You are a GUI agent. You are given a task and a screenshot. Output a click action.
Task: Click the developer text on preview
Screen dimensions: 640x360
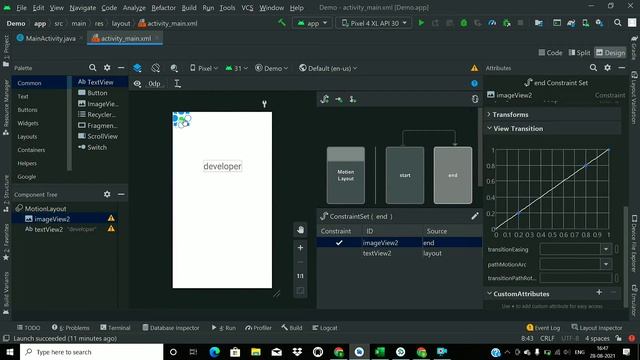pos(222,166)
